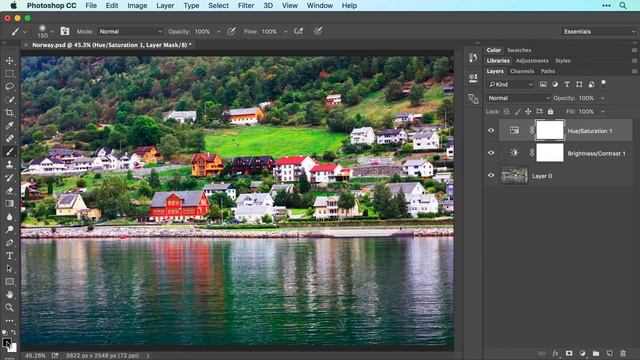Toggle pressure for opacity option
This screenshot has width=640, height=360.
pos(231,31)
